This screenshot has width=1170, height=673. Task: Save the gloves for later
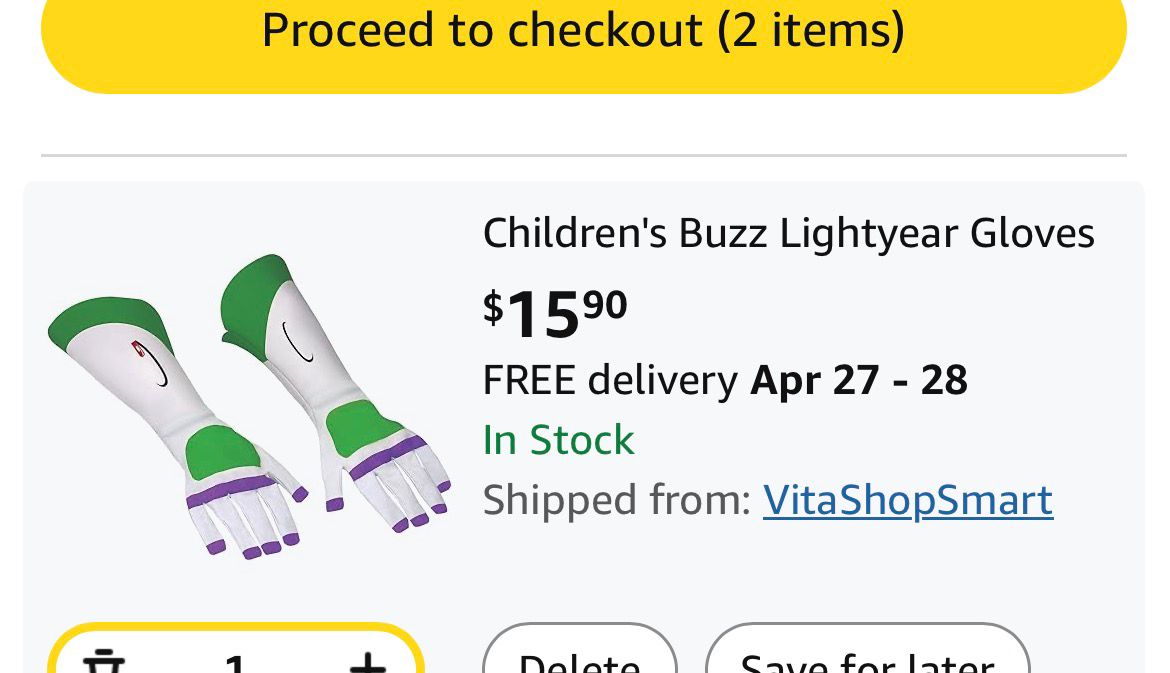click(x=867, y=660)
